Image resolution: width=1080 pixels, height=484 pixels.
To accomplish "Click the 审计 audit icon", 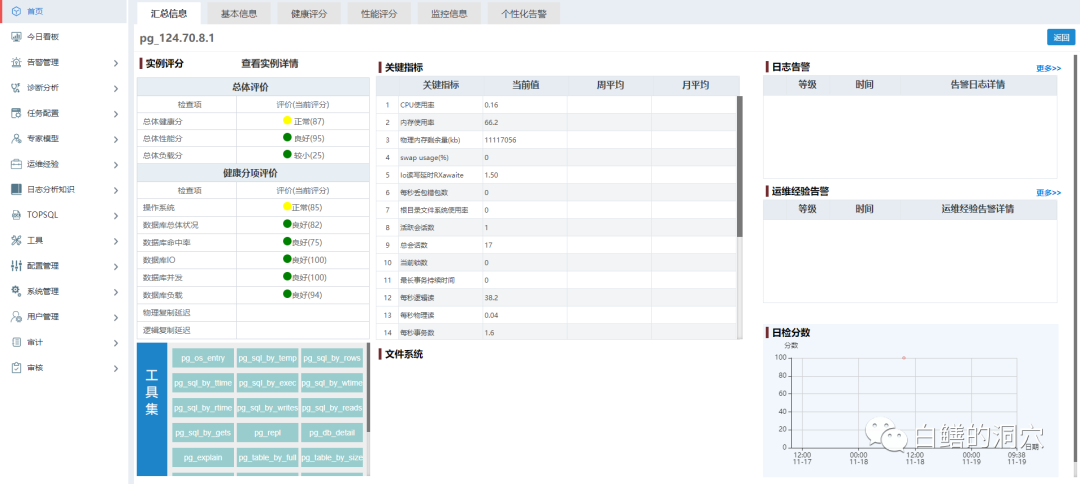I will point(16,342).
